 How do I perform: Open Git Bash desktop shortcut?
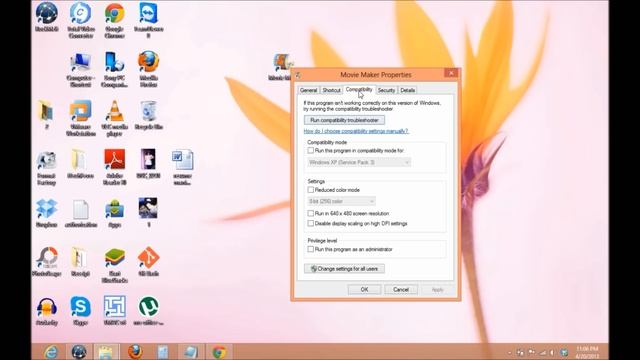[148, 262]
